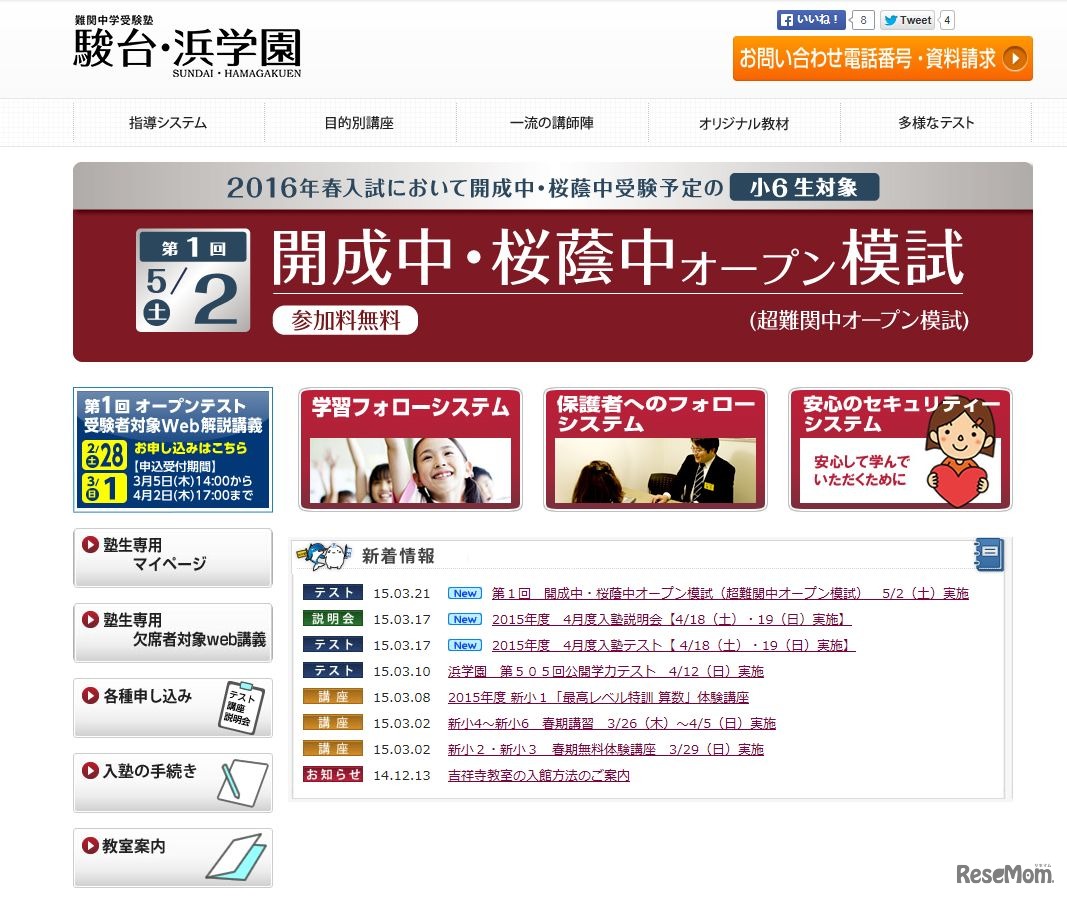This screenshot has width=1067, height=897.
Task: Open link 2015年度 4月度入塾テスト
Action: [x=673, y=645]
